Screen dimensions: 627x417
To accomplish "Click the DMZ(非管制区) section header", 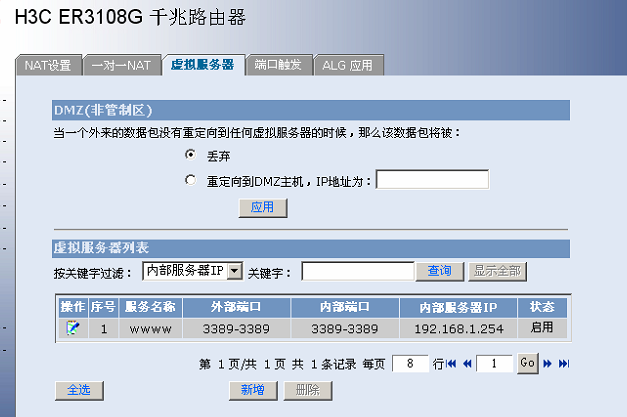I will pos(311,110).
